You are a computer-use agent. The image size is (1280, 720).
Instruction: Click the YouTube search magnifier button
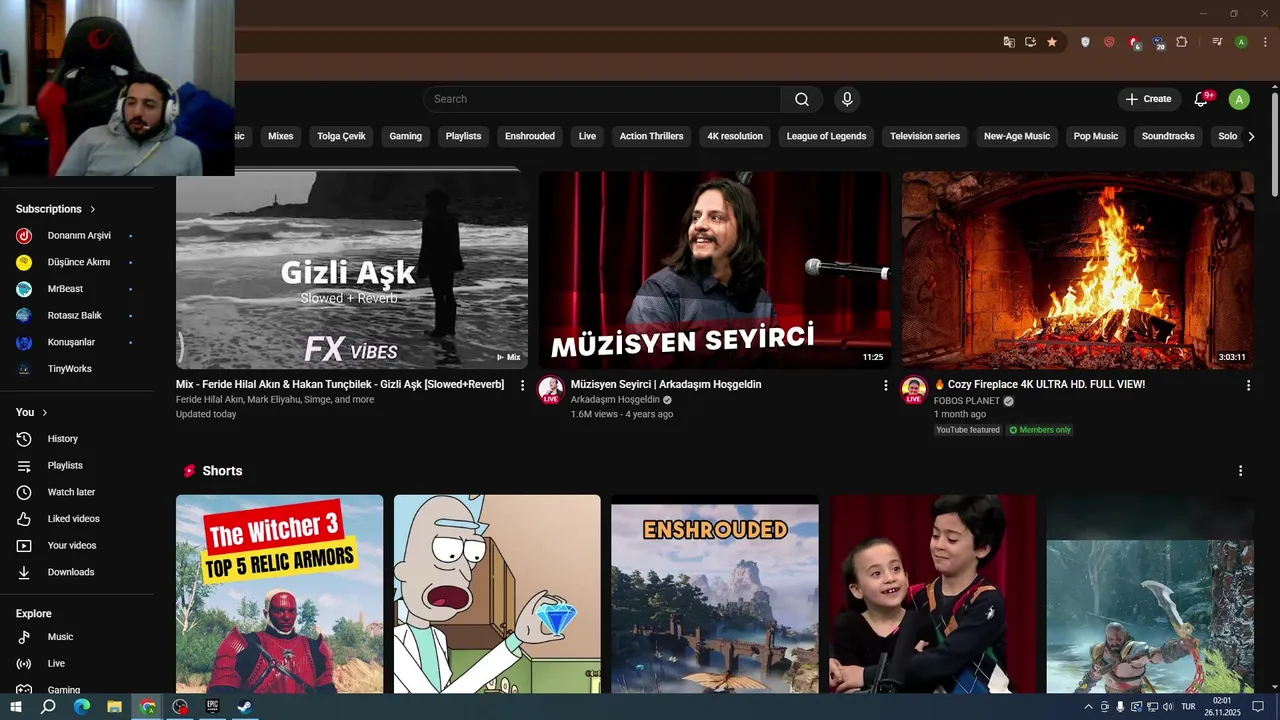pyautogui.click(x=802, y=99)
